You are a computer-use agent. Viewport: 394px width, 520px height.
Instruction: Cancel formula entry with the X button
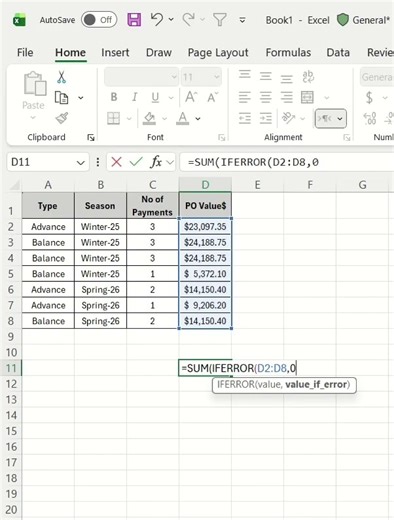click(x=116, y=162)
